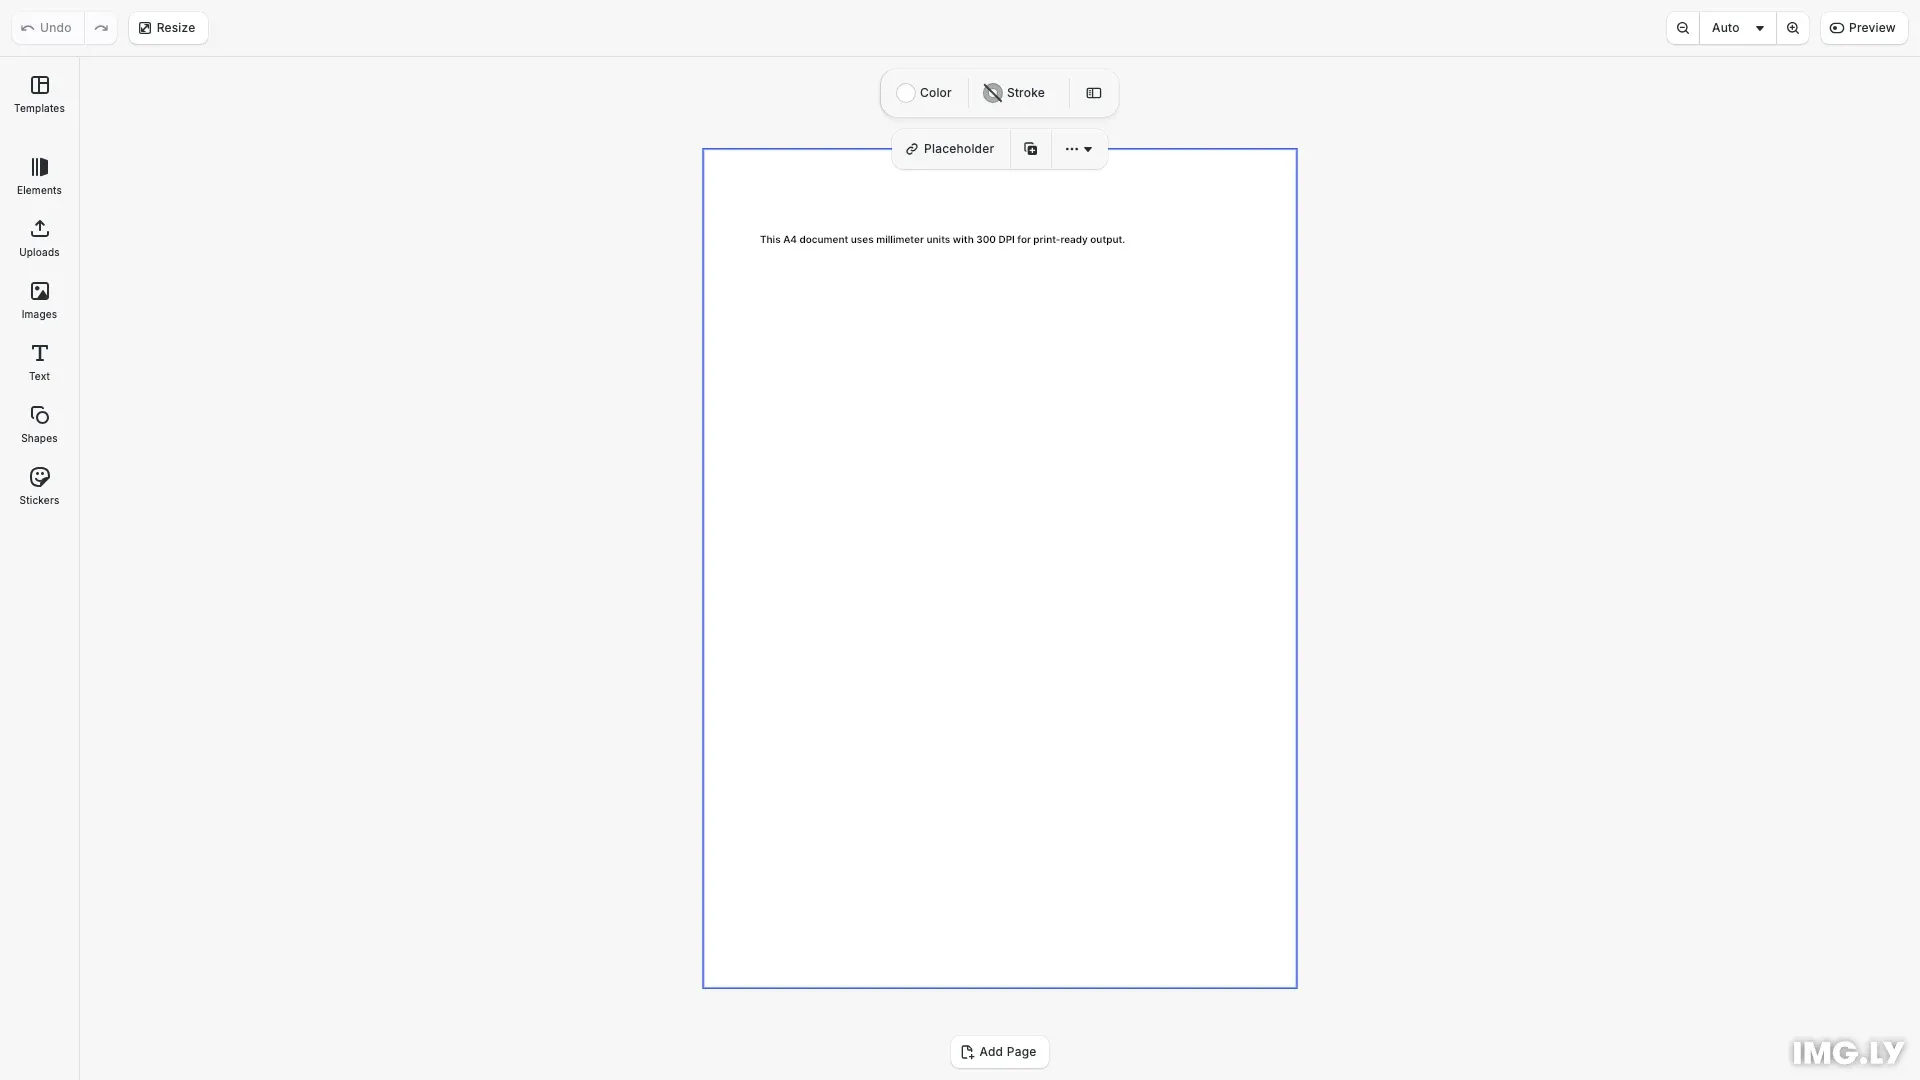The width and height of the screenshot is (1920, 1080).
Task: Open the Resize dialog
Action: click(167, 27)
